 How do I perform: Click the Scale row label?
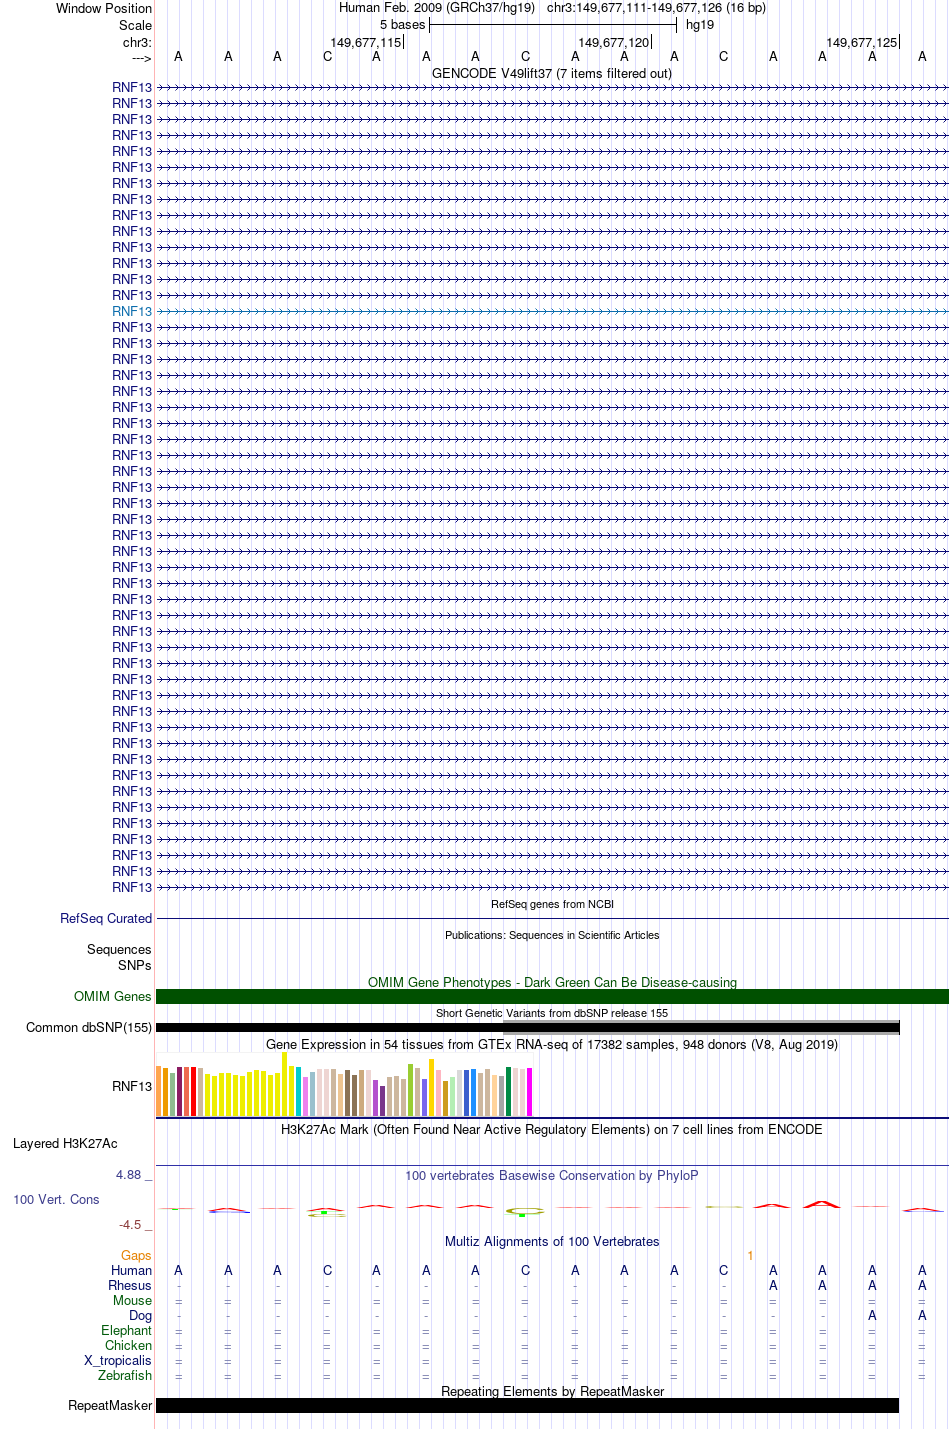pyautogui.click(x=135, y=25)
